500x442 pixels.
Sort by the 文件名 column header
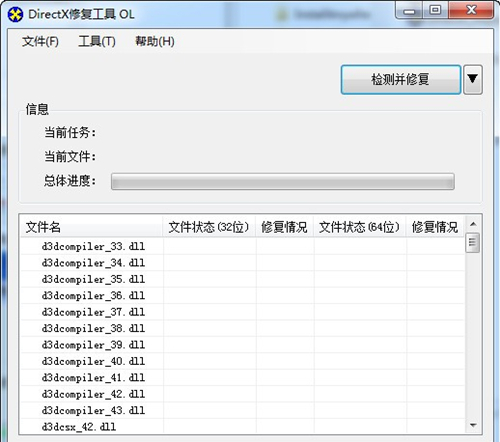click(91, 227)
